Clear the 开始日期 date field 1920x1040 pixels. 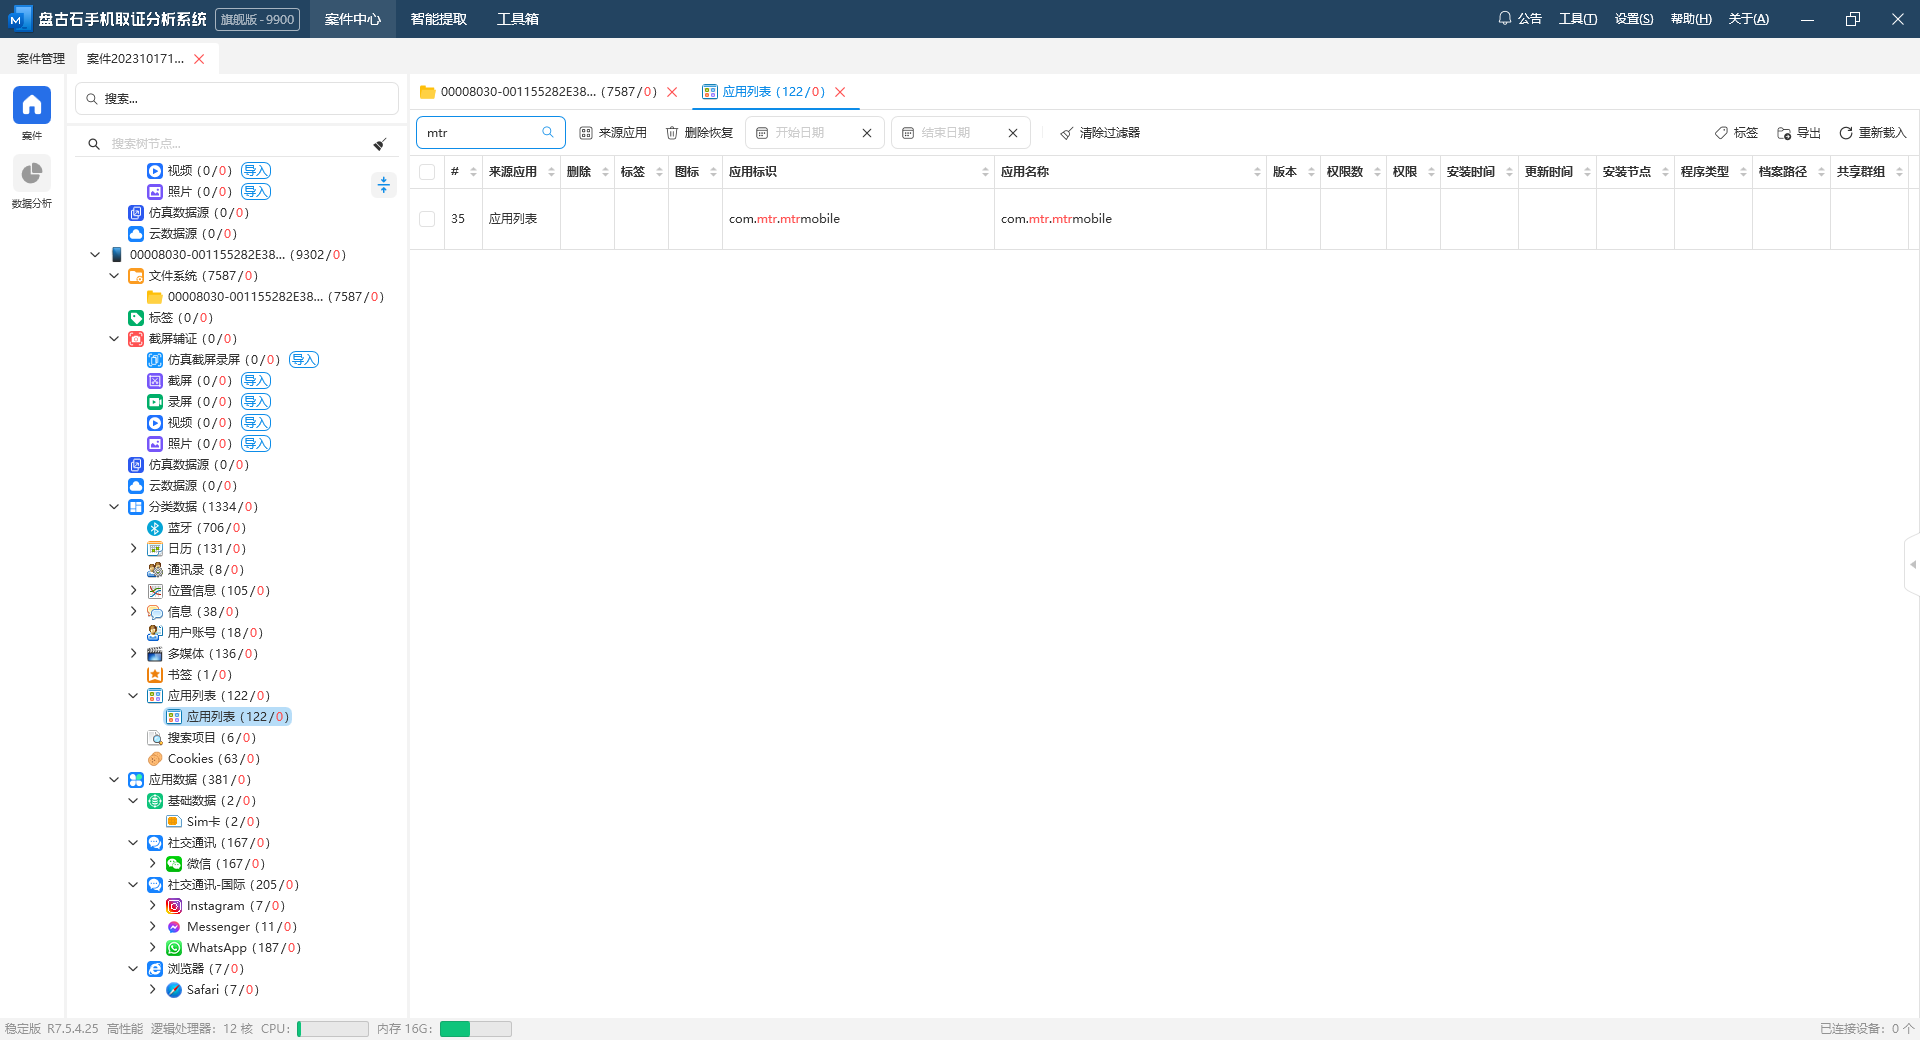pos(867,133)
